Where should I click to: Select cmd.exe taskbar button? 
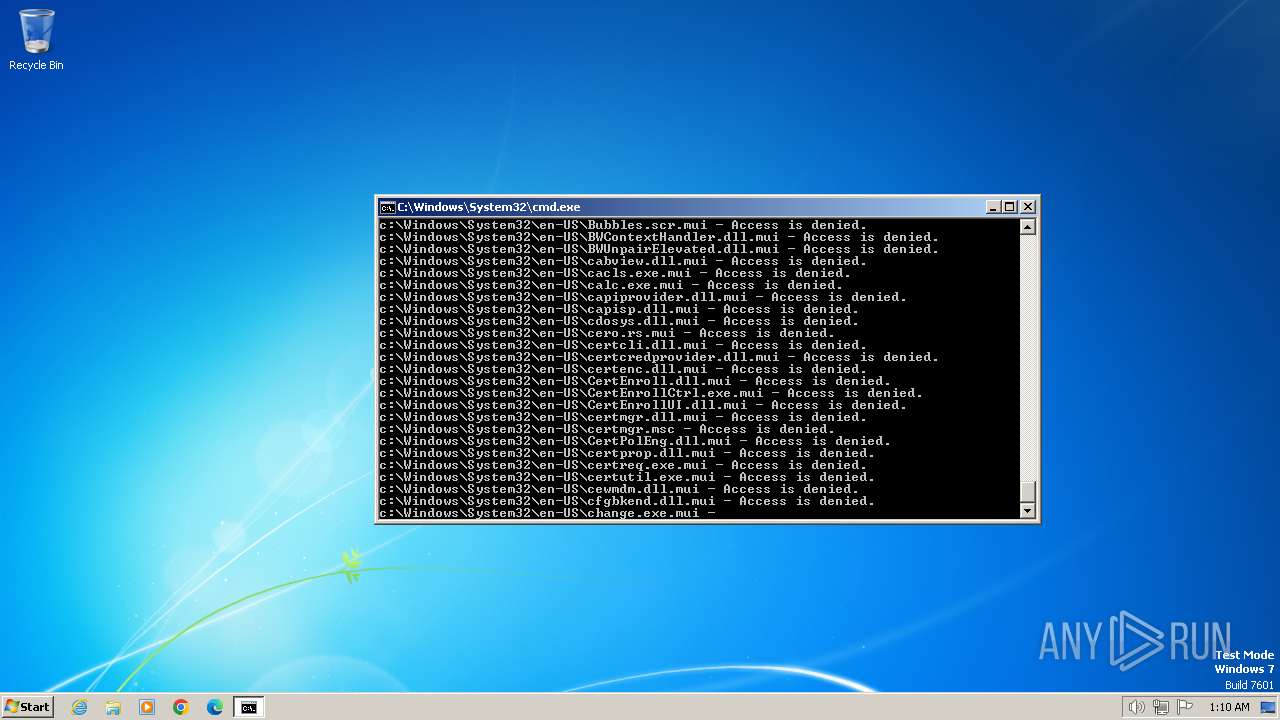coord(249,707)
